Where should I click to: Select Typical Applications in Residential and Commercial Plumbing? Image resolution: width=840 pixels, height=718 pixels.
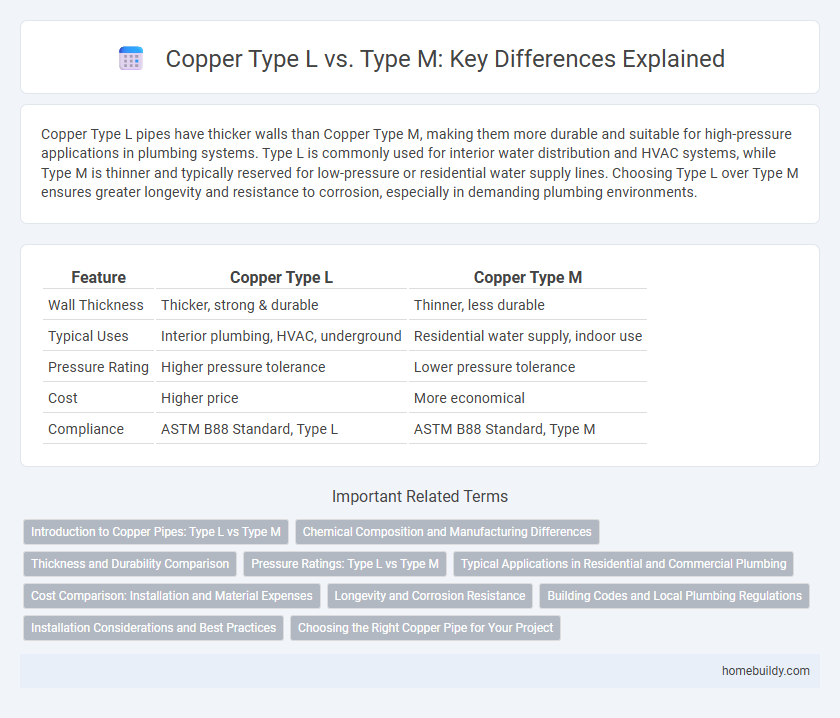623,564
